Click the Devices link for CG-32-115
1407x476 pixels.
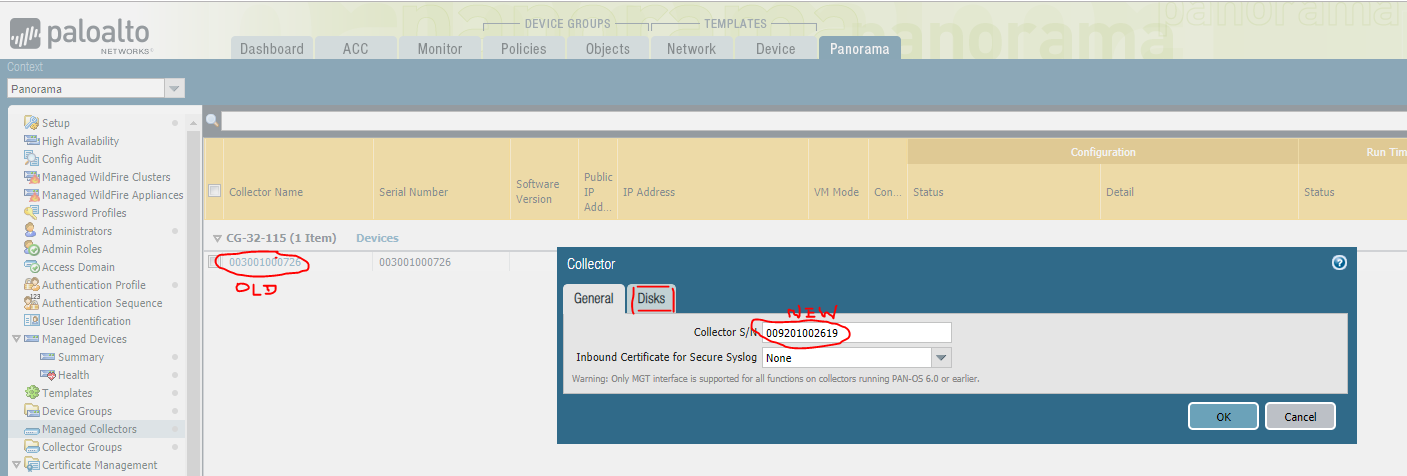(x=377, y=238)
